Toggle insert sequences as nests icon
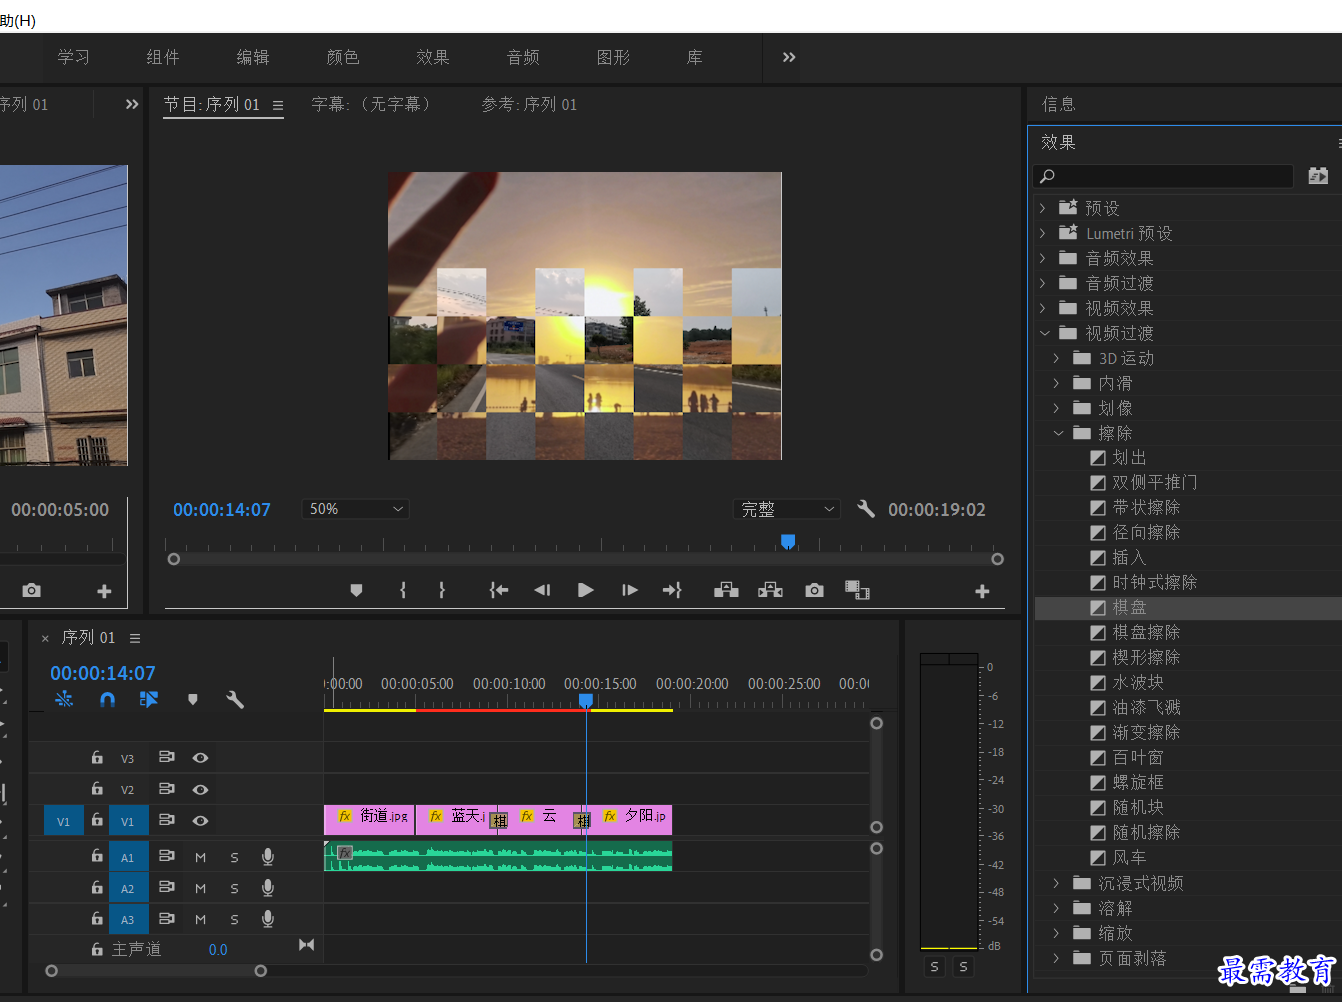 [64, 700]
